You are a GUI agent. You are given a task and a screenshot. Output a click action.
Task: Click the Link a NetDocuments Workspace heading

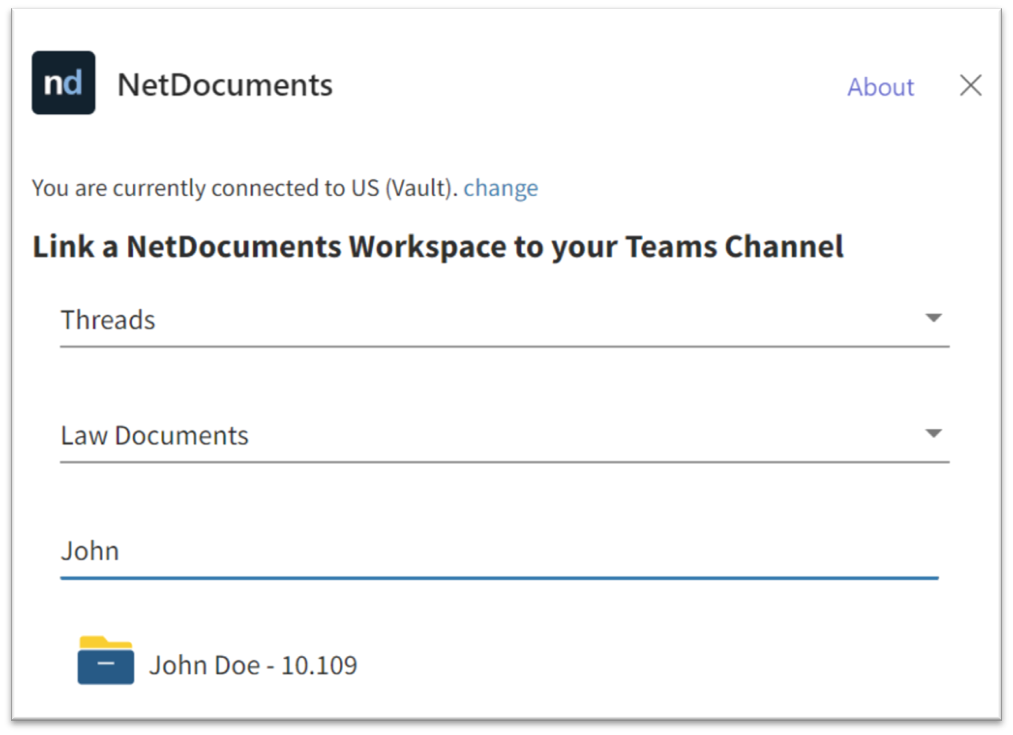[438, 247]
